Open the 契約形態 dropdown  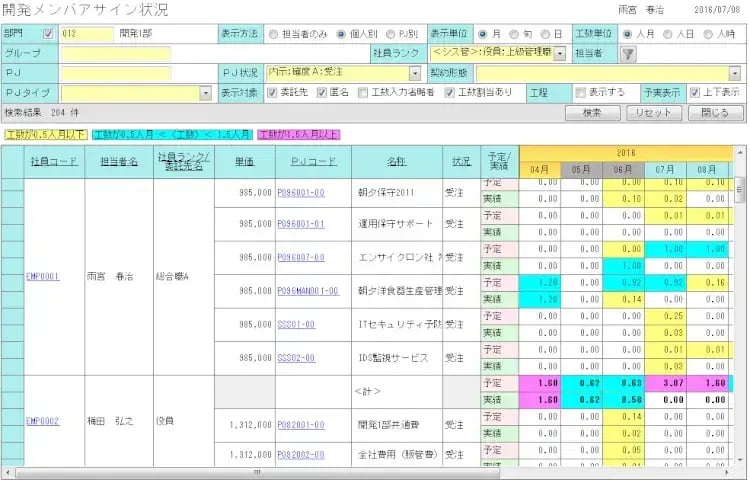[734, 73]
